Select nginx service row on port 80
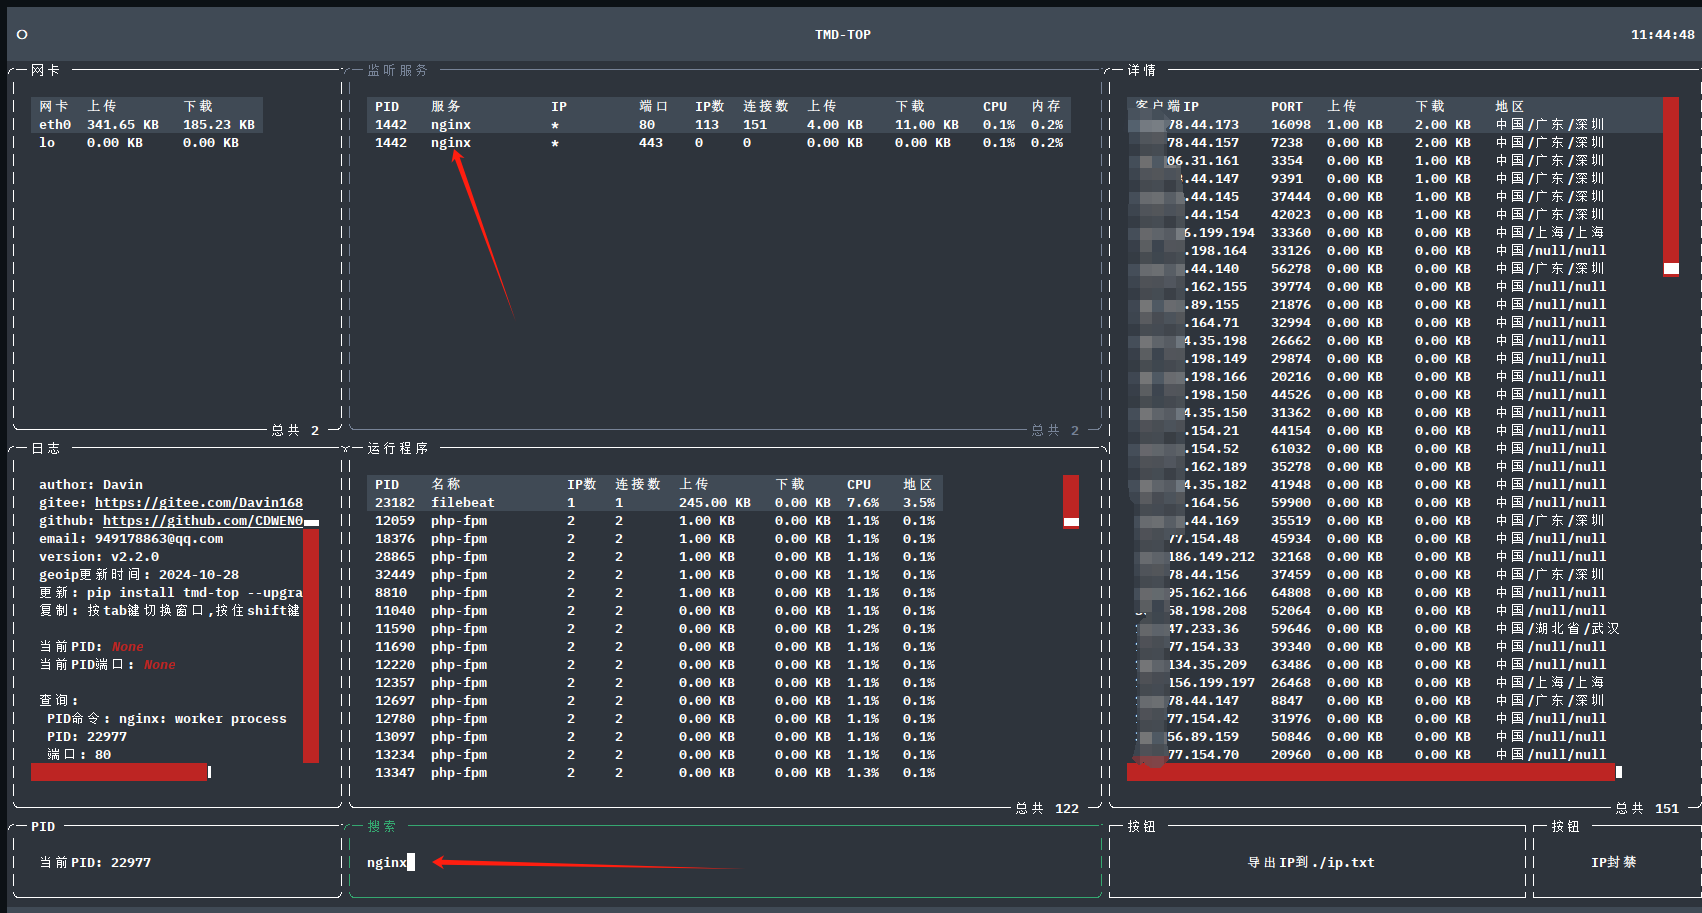1702x913 pixels. click(x=719, y=125)
